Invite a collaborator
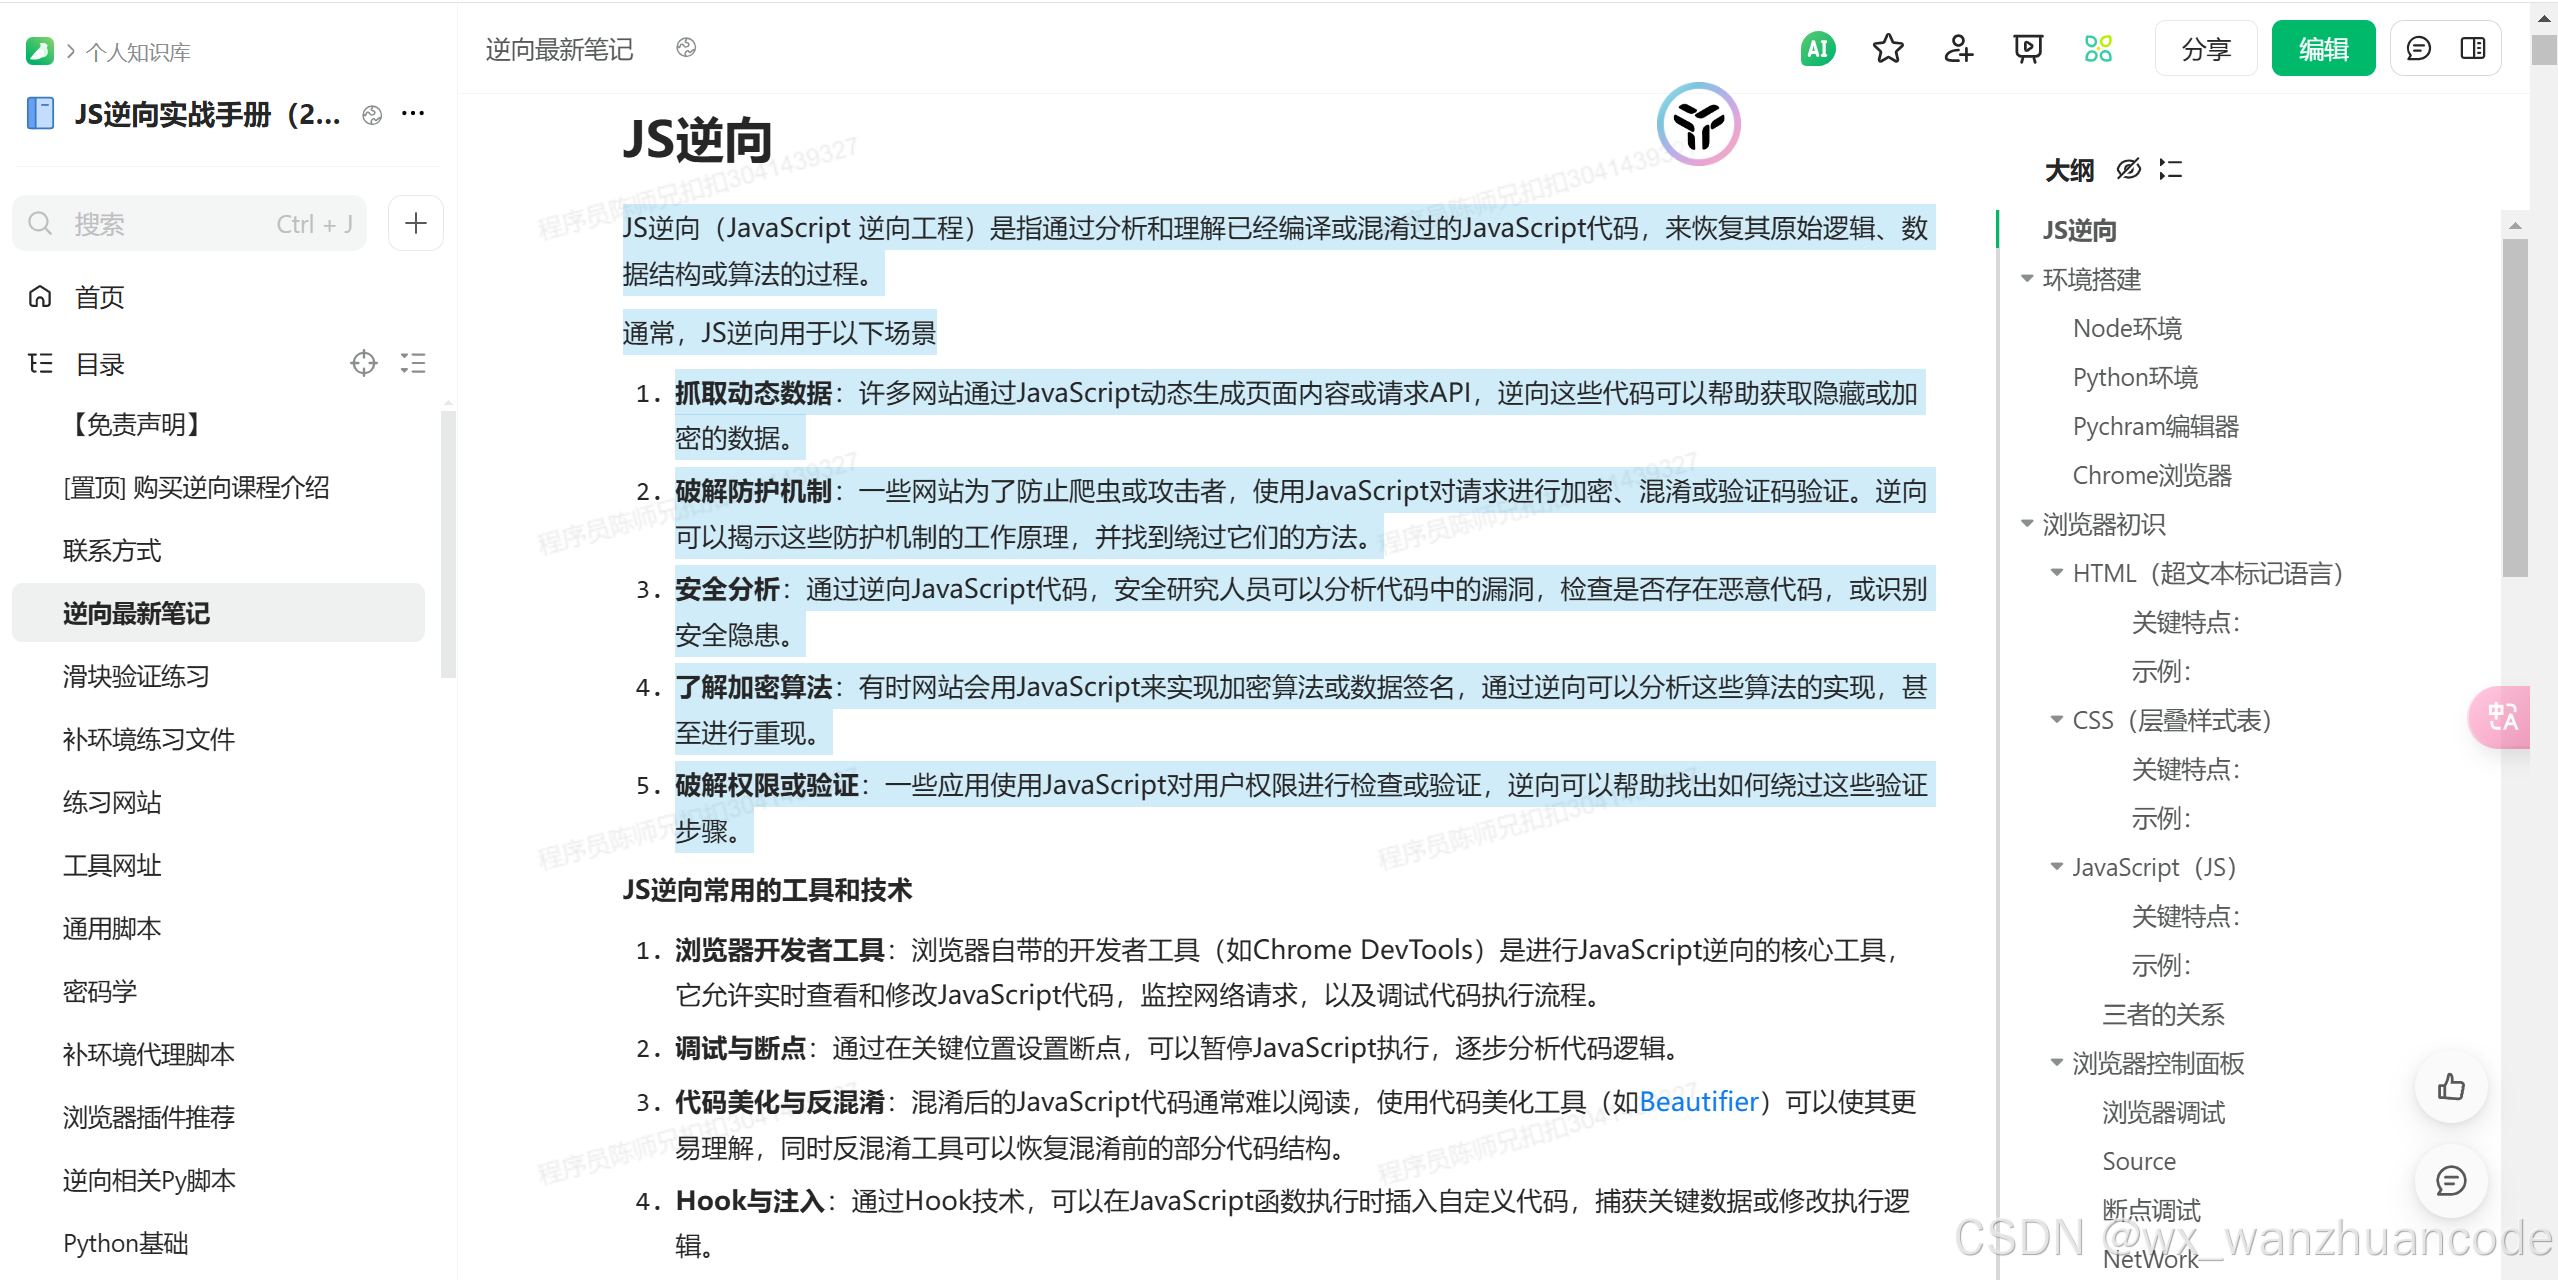The width and height of the screenshot is (2558, 1280). click(1958, 48)
